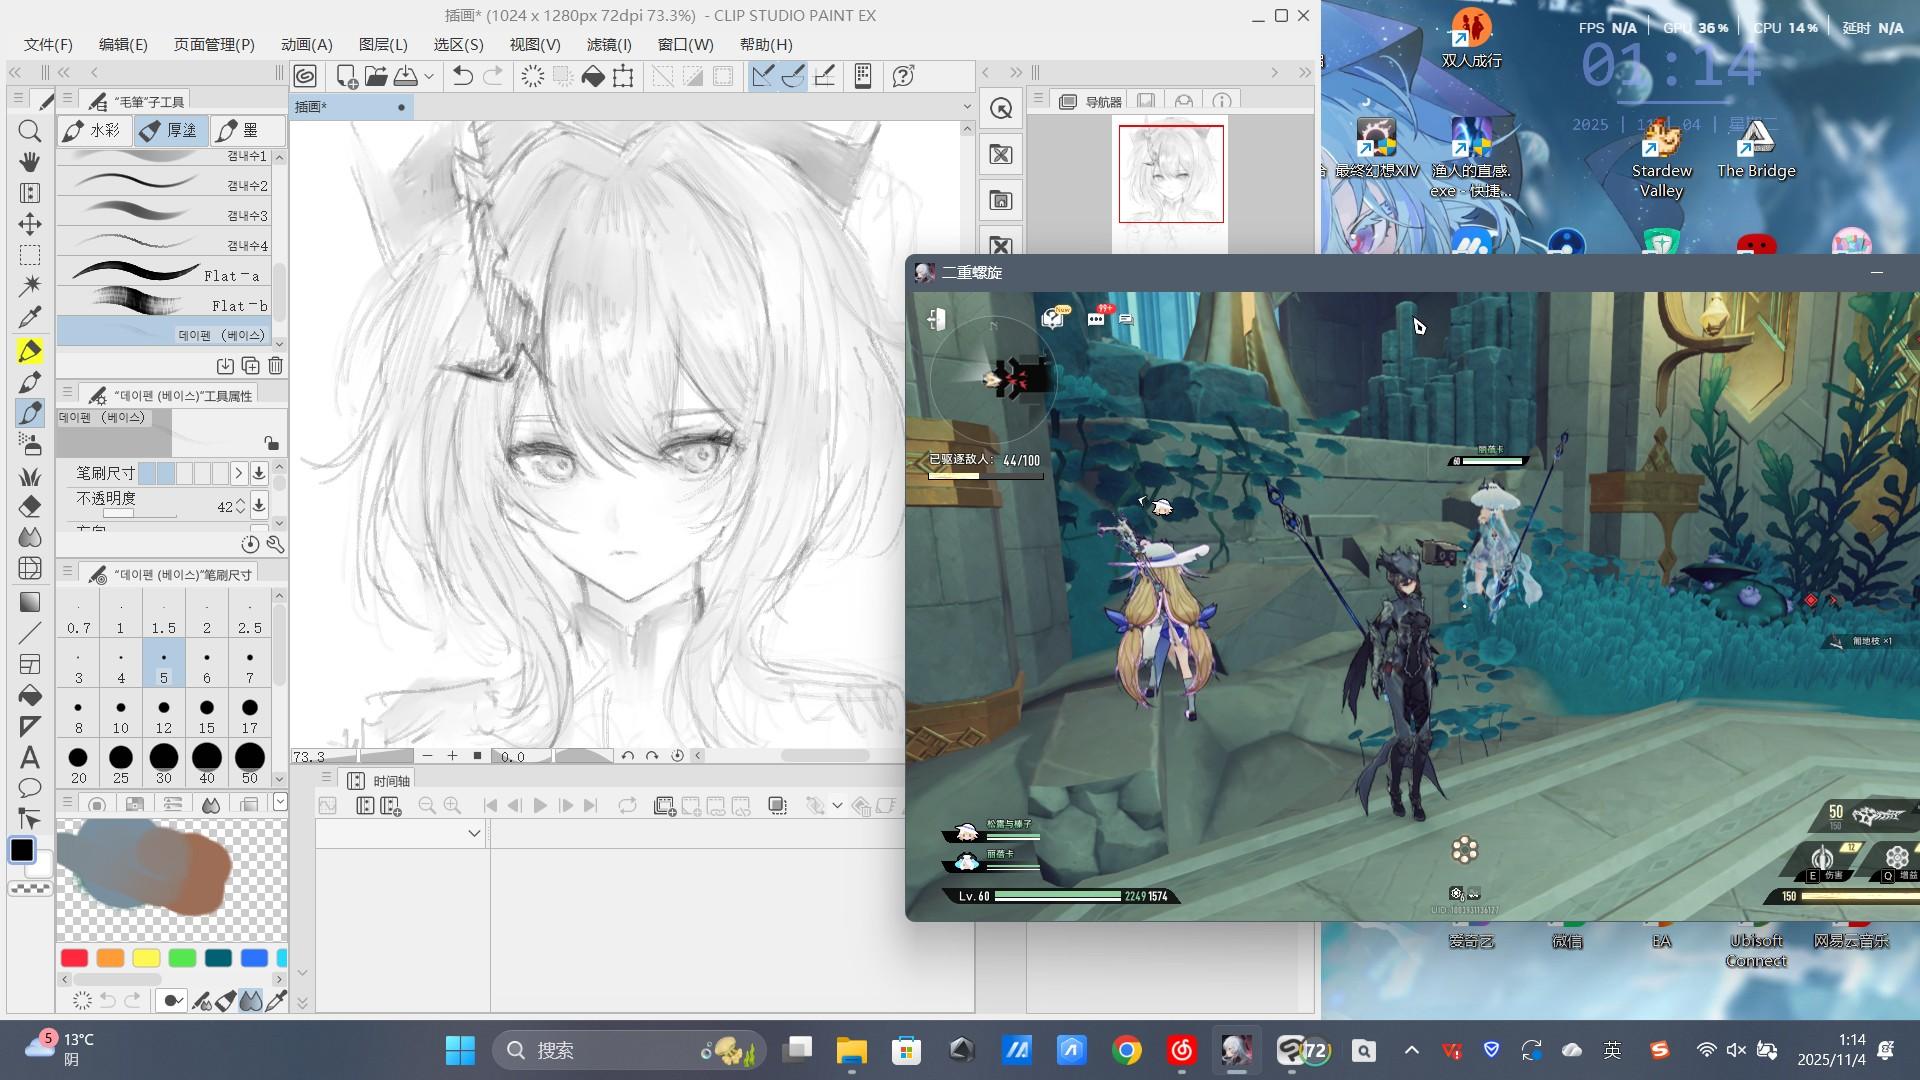Click the Fill bucket command bar icon
The width and height of the screenshot is (1920, 1080).
[593, 76]
